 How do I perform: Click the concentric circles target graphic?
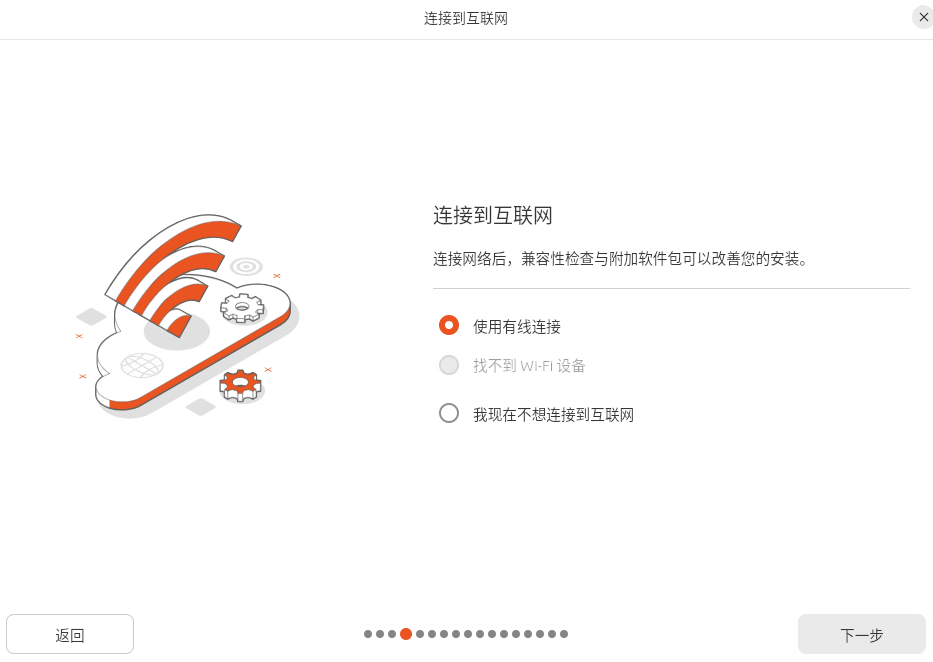(x=246, y=266)
